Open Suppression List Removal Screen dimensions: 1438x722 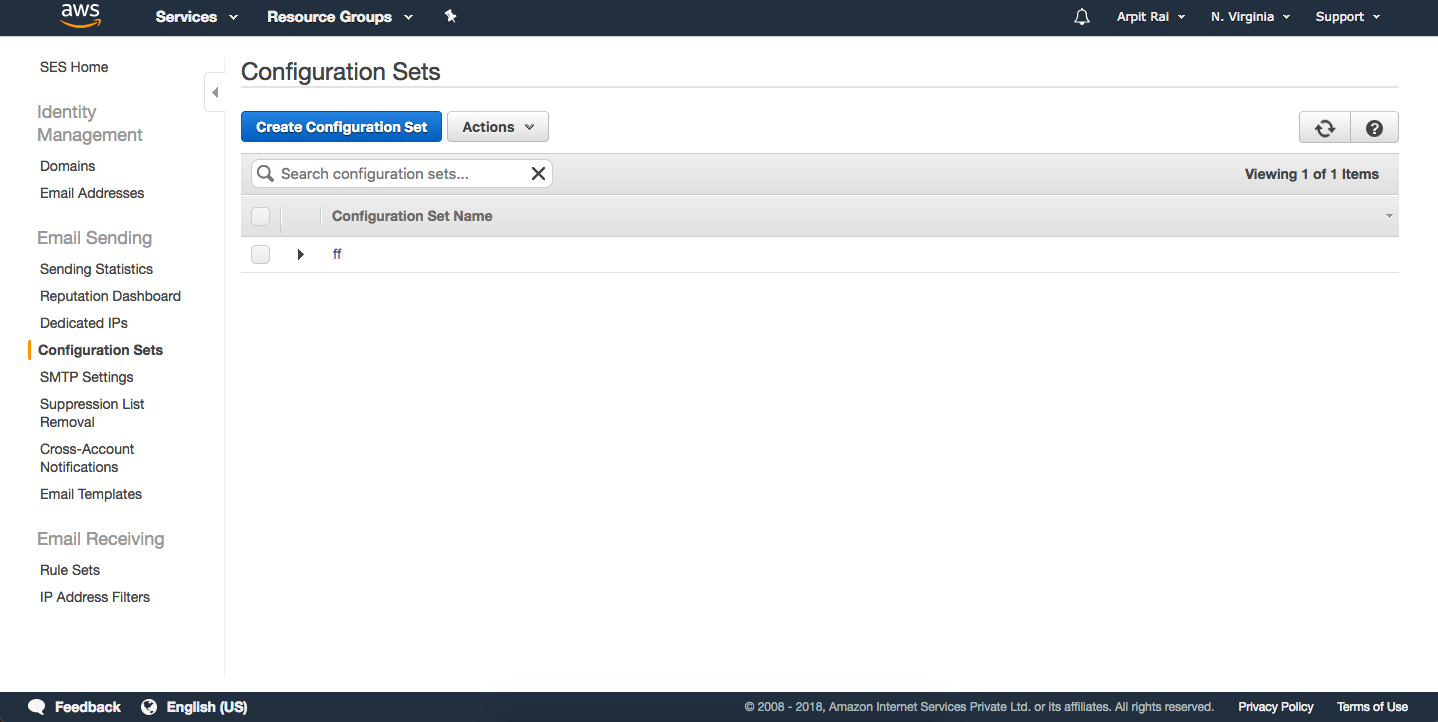tap(92, 413)
